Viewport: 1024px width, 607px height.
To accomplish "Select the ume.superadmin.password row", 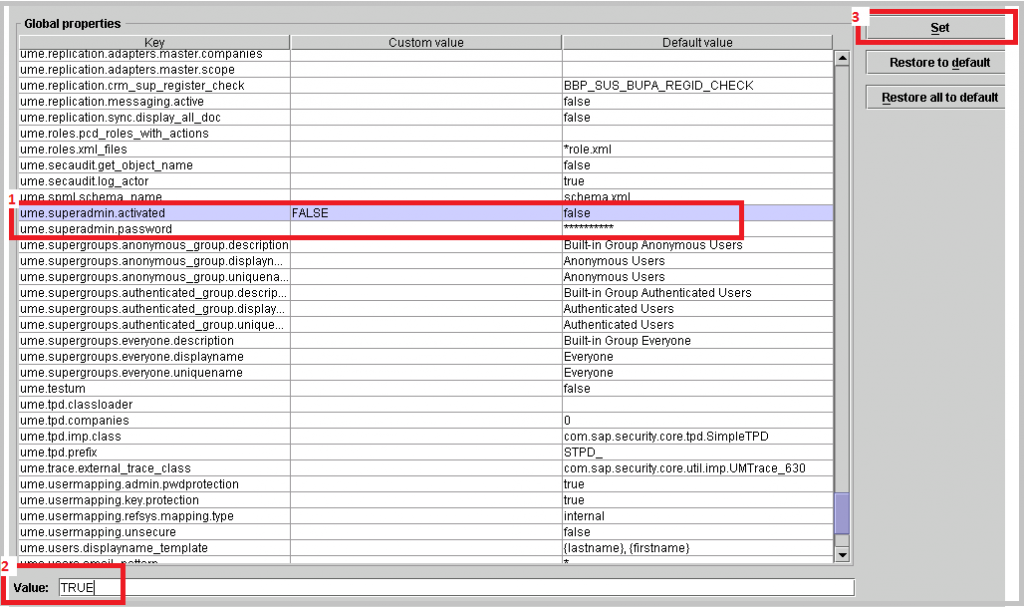I will pyautogui.click(x=150, y=229).
